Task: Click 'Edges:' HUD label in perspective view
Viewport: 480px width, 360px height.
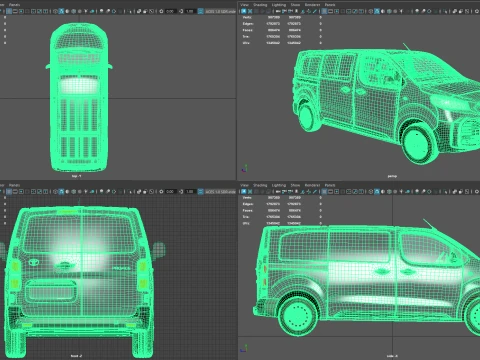Action: (x=248, y=24)
